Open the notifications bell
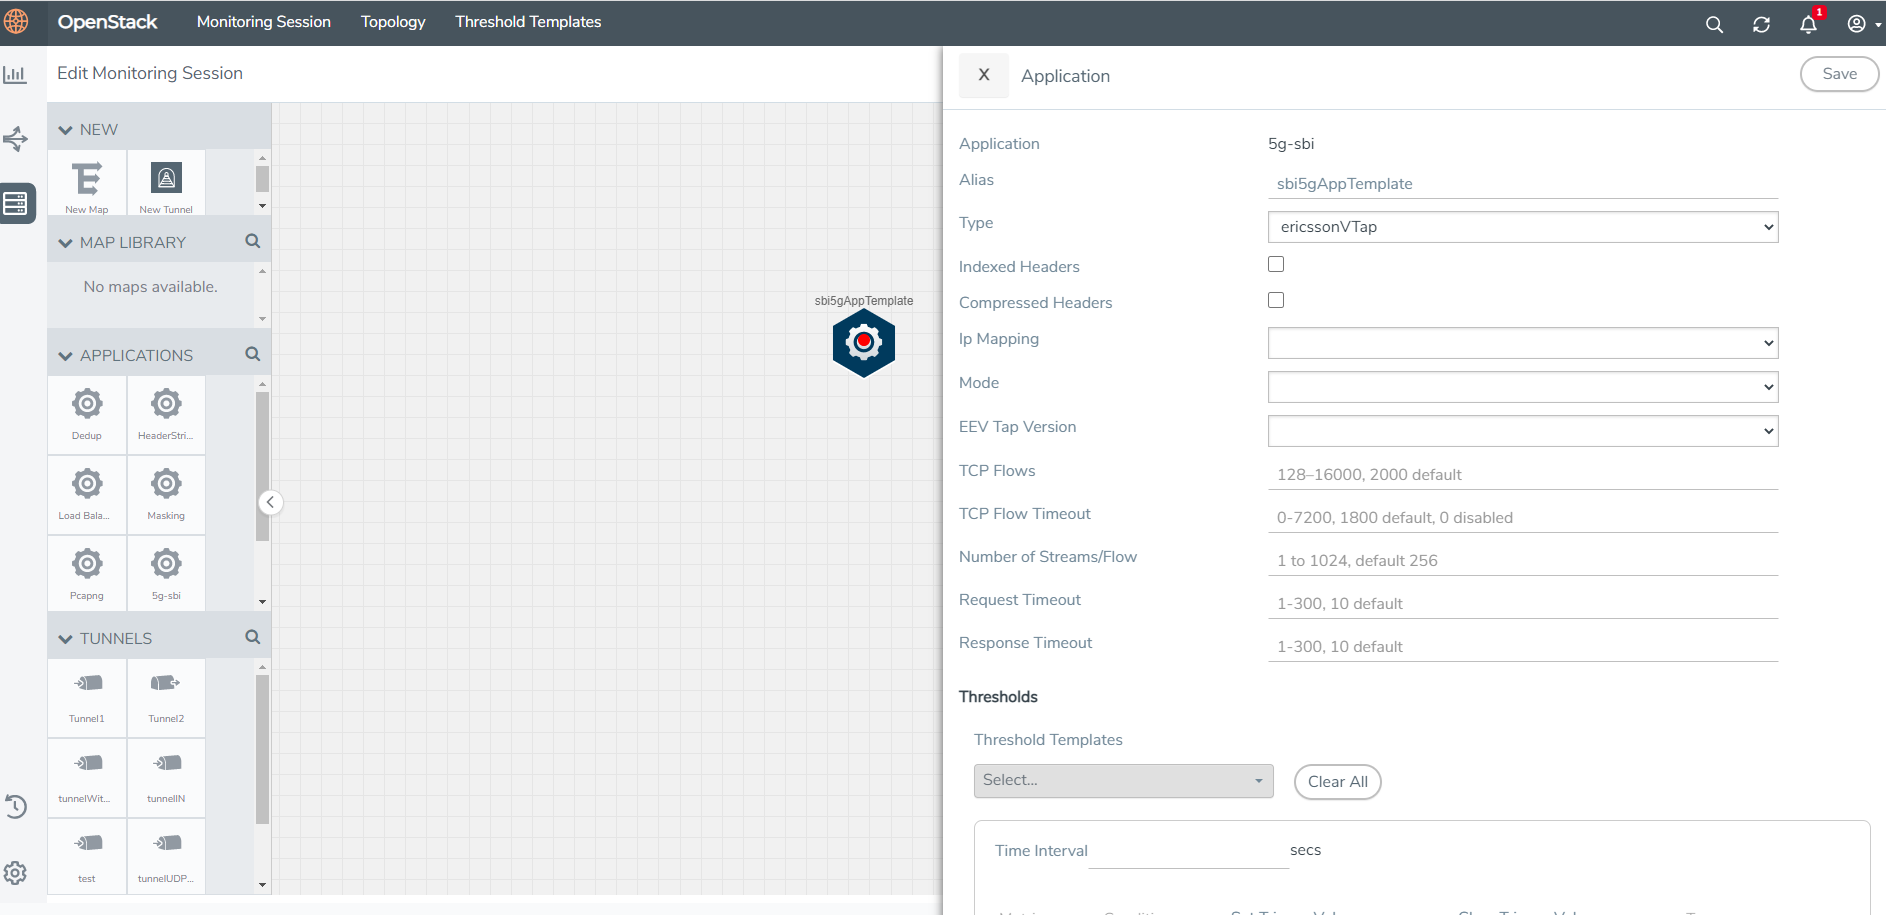 tap(1808, 24)
